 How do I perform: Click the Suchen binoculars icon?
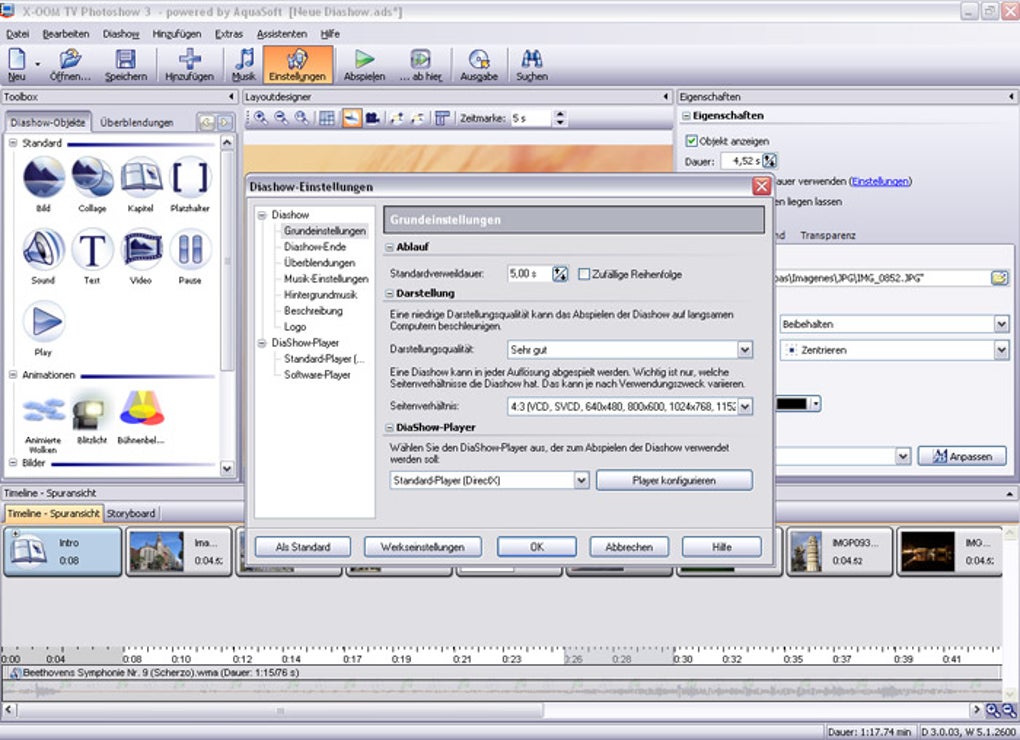[x=531, y=60]
